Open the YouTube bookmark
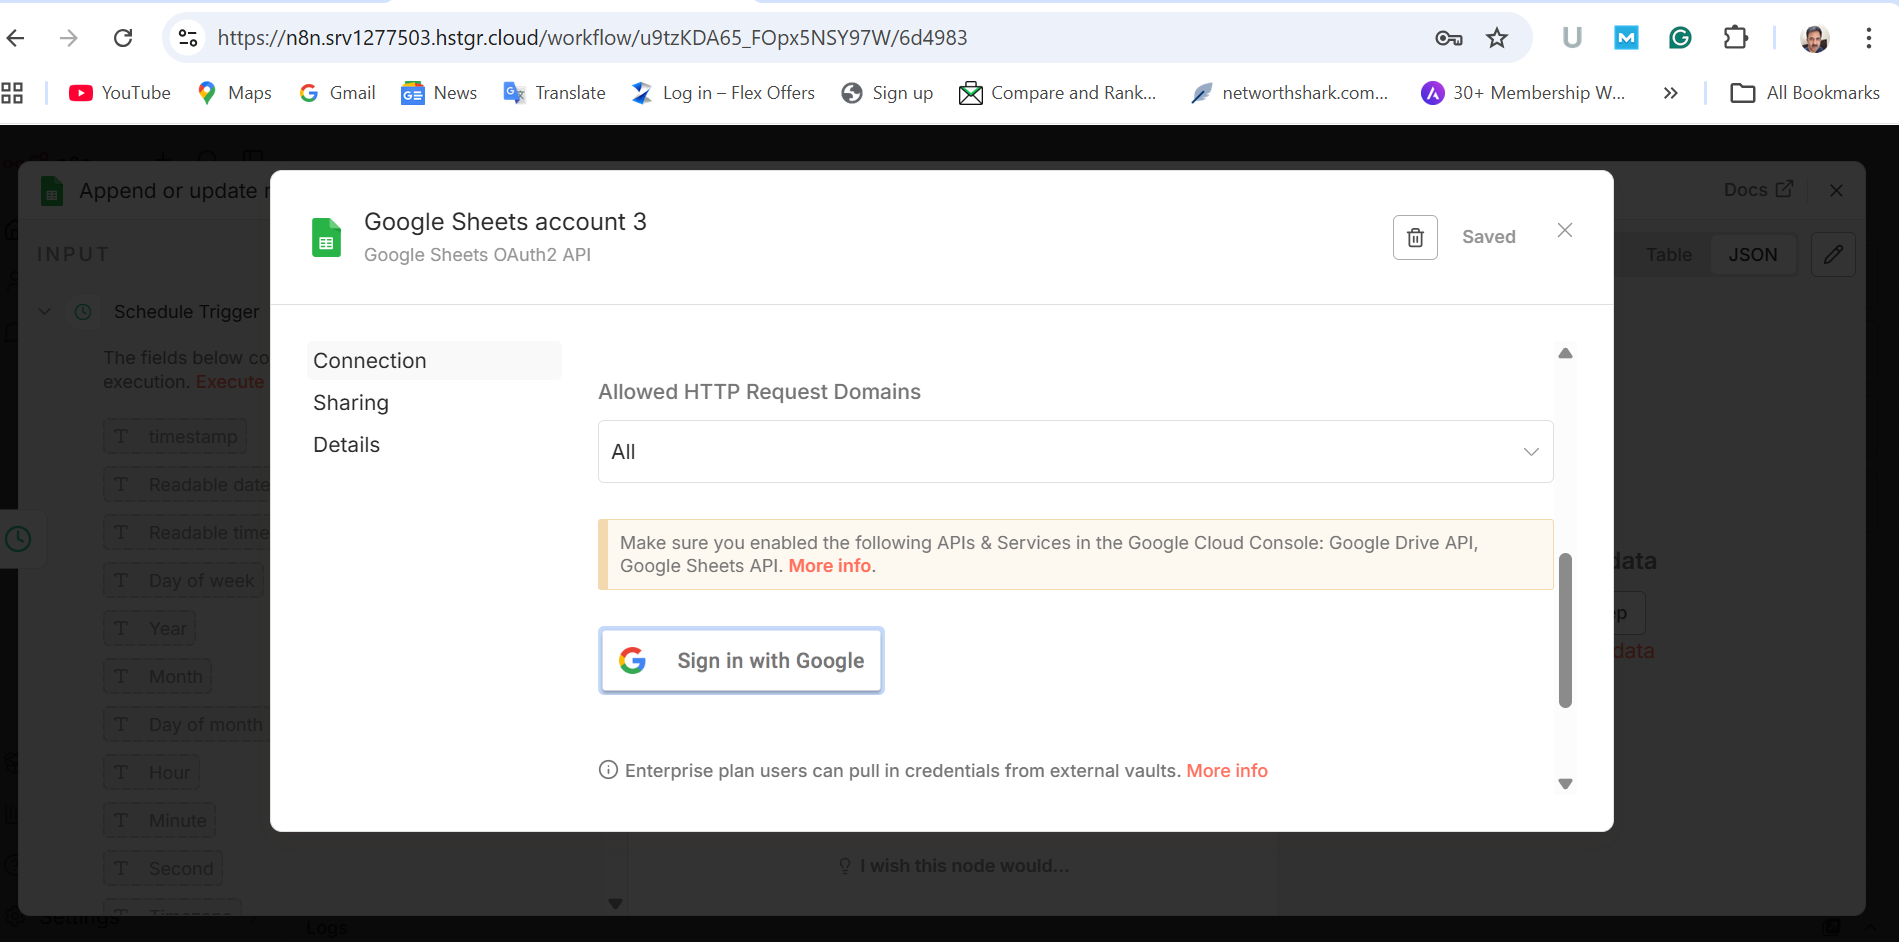Screen dimensions: 1899x942 click(120, 93)
